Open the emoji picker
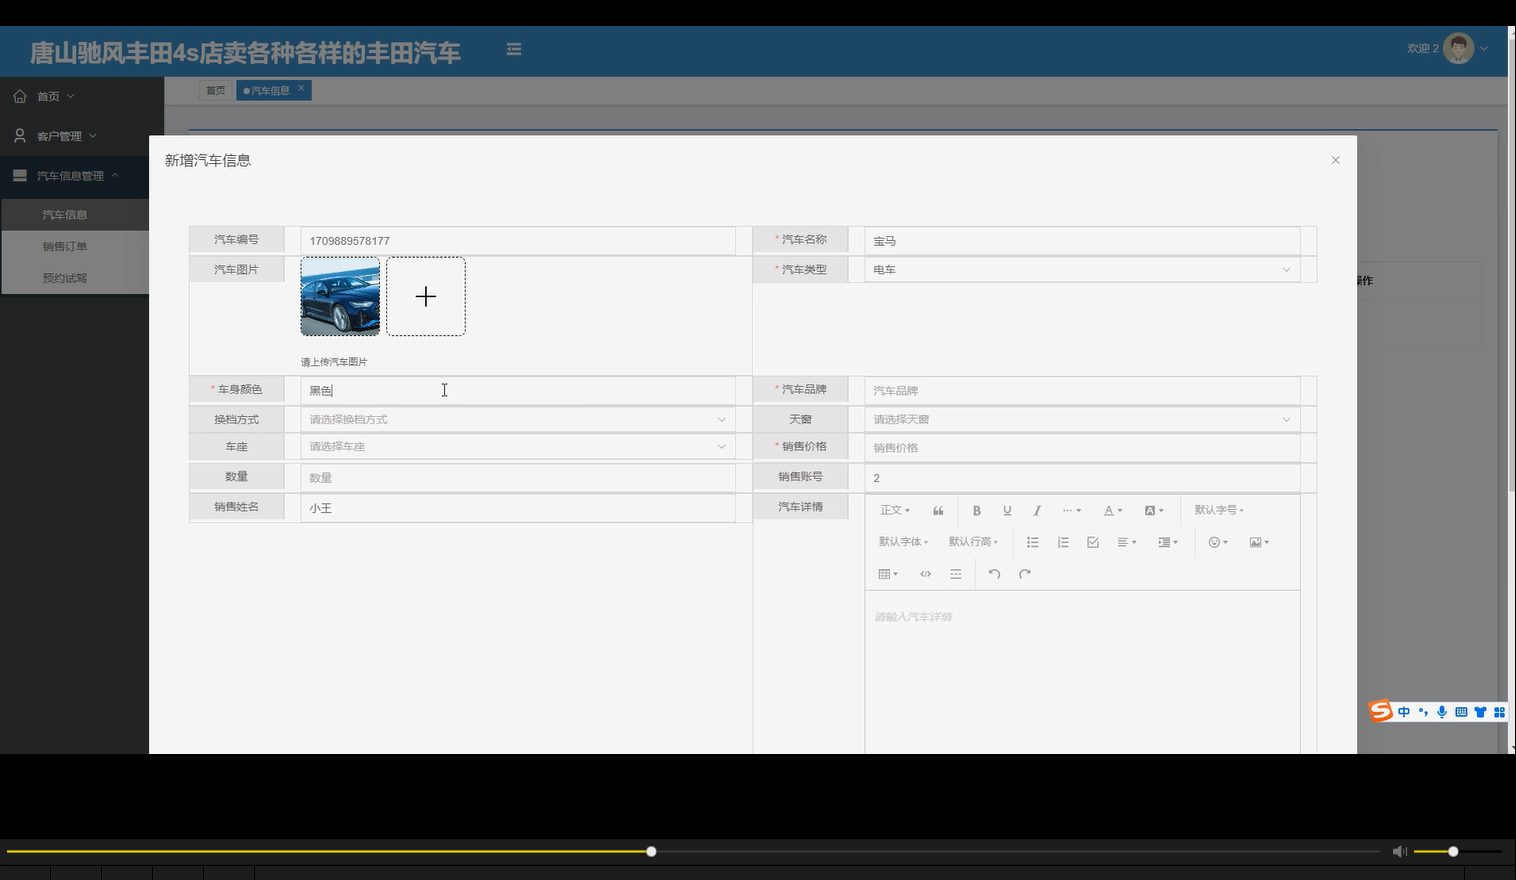 tap(1218, 542)
